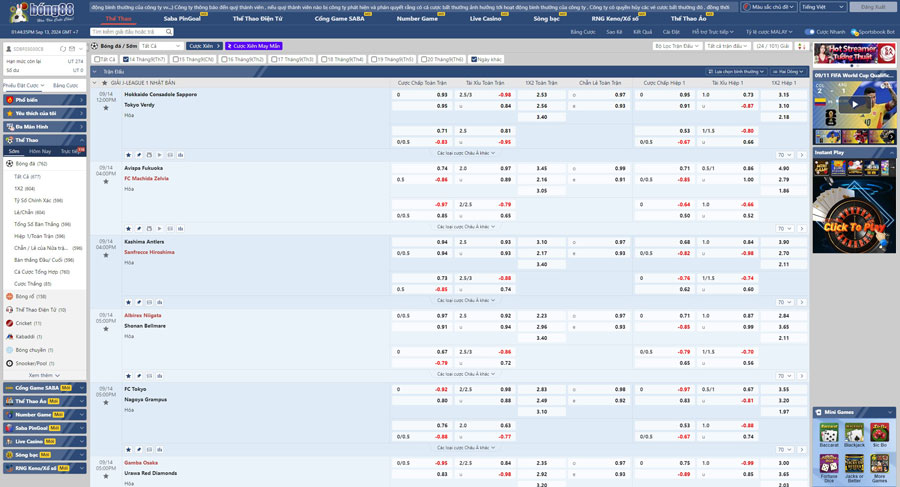Open Saba PinGoal top tab
Screen dimensions: 900x487
click(x=182, y=18)
